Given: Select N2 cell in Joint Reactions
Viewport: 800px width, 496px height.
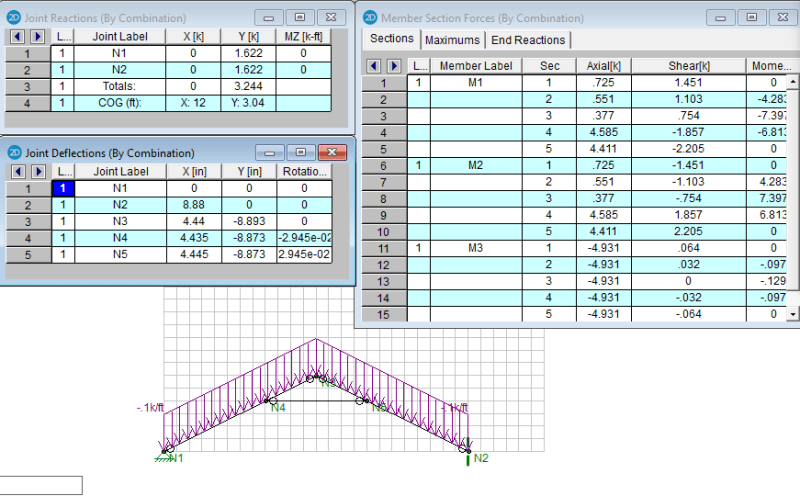Looking at the screenshot, I should point(119,70).
